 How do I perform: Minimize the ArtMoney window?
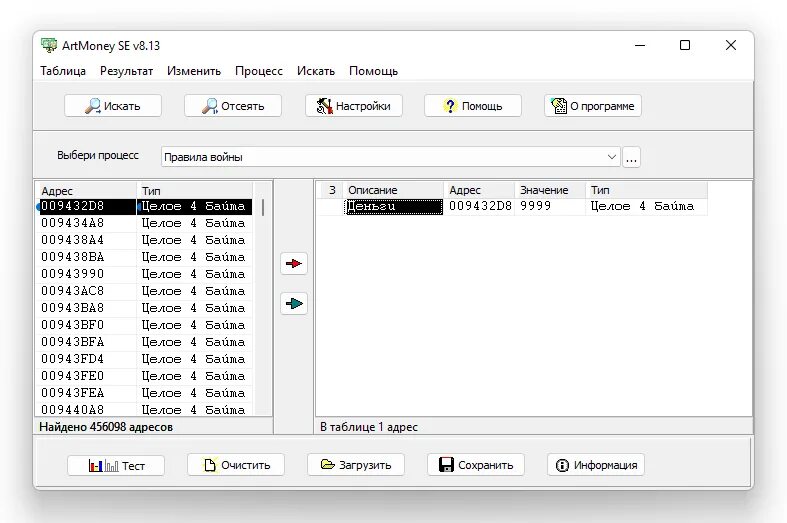coord(640,45)
